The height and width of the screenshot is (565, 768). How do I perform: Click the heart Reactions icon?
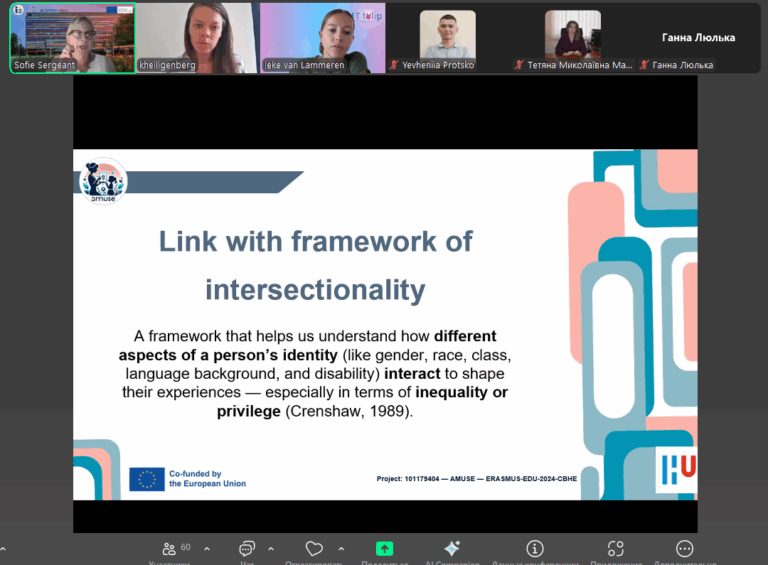pos(314,549)
